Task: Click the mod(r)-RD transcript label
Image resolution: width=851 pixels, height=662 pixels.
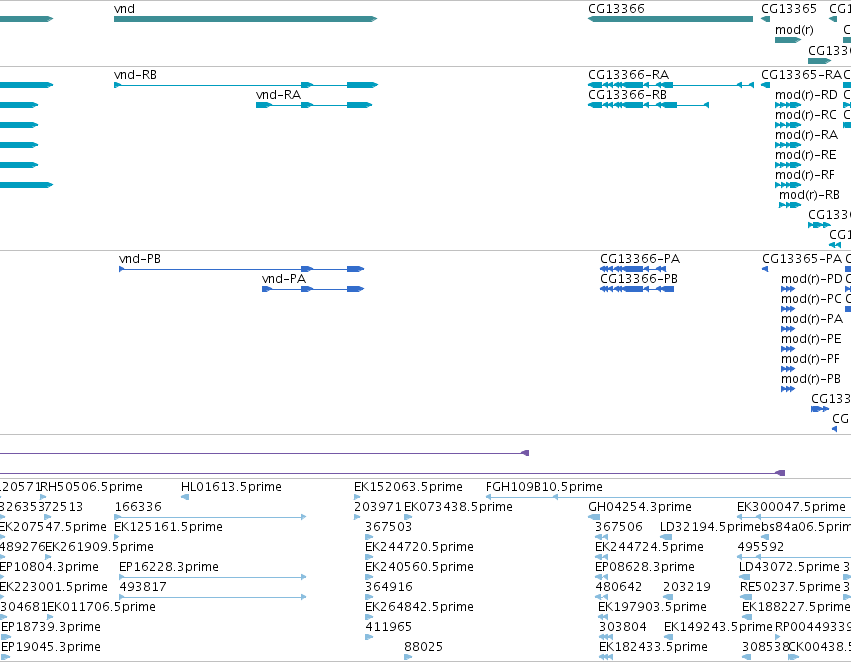Action: tap(806, 95)
